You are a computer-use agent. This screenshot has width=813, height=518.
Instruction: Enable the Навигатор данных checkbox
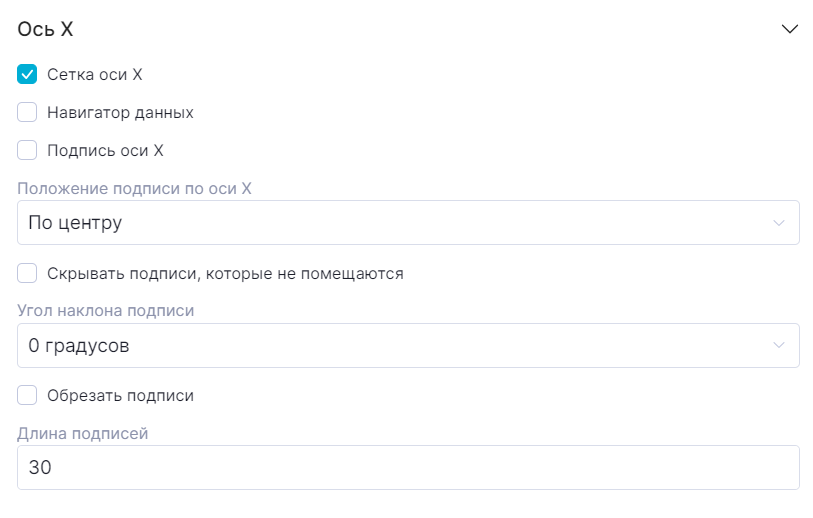[x=27, y=113]
